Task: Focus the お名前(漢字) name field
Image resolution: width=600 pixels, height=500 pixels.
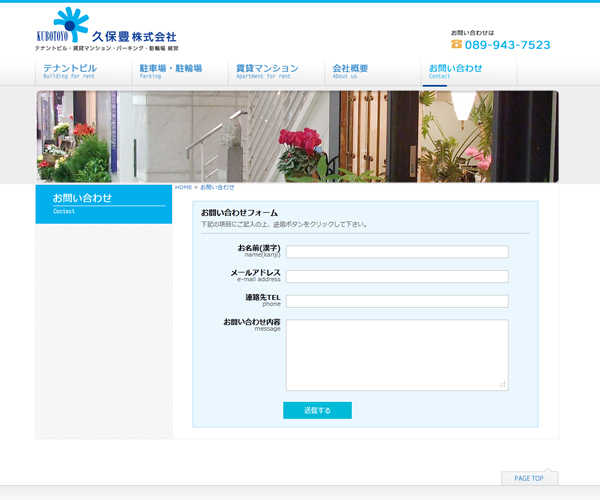Action: [397, 252]
